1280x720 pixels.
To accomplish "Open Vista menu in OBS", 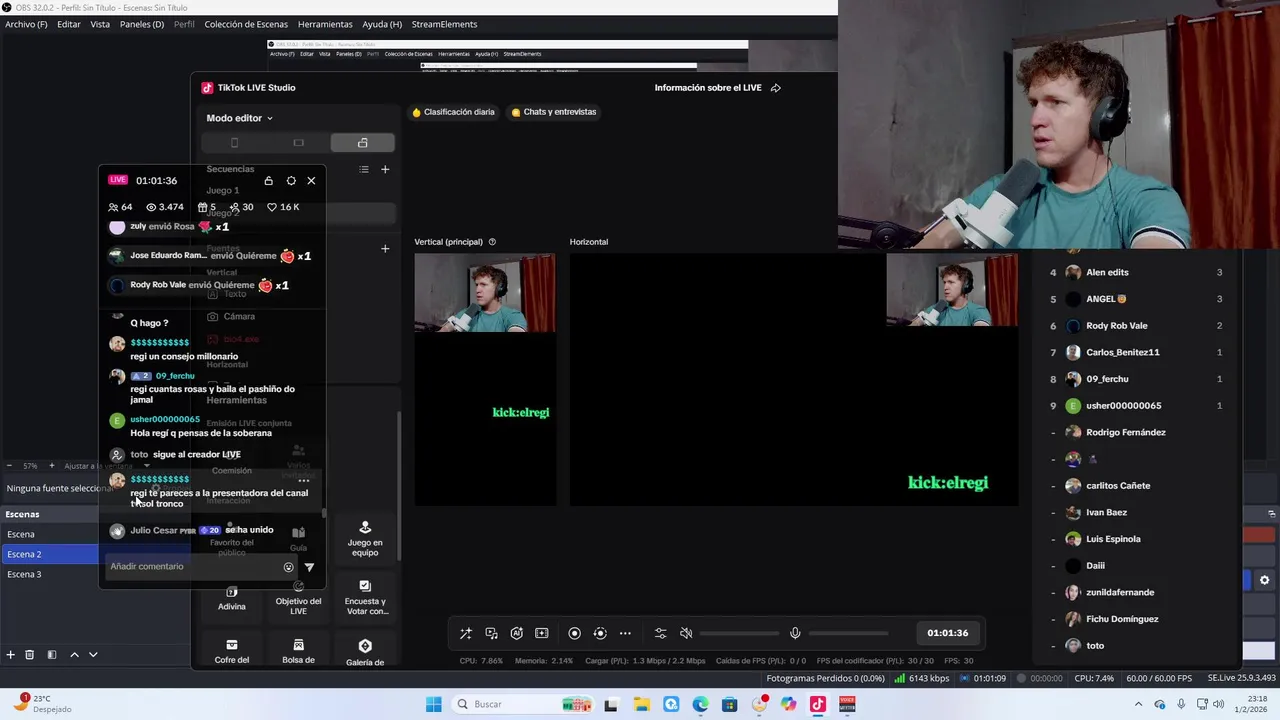I will pos(100,24).
